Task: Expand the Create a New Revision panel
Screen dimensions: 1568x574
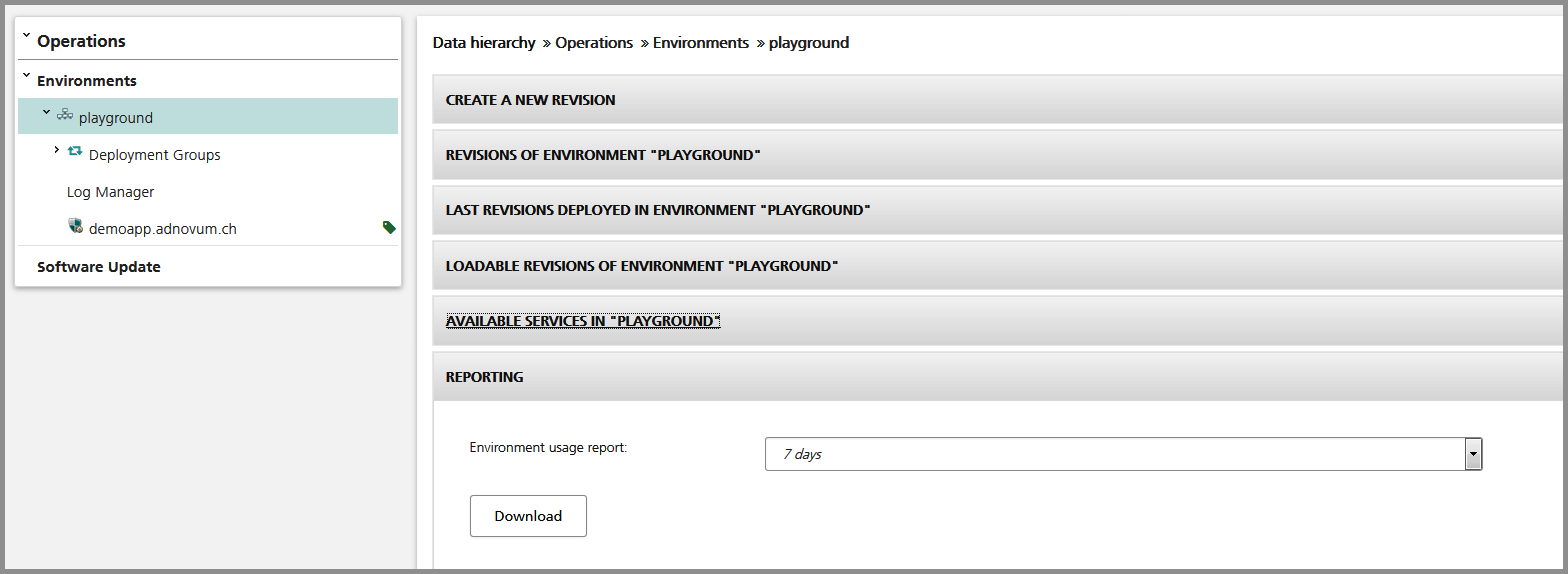Action: coord(1000,100)
